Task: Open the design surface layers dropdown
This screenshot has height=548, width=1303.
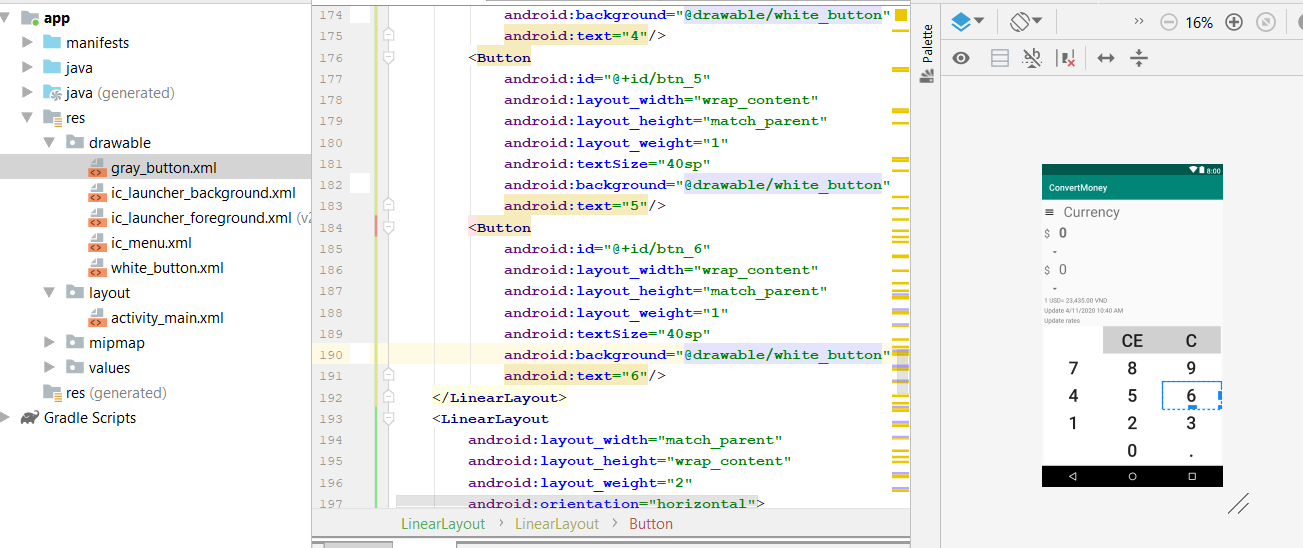Action: (x=967, y=21)
